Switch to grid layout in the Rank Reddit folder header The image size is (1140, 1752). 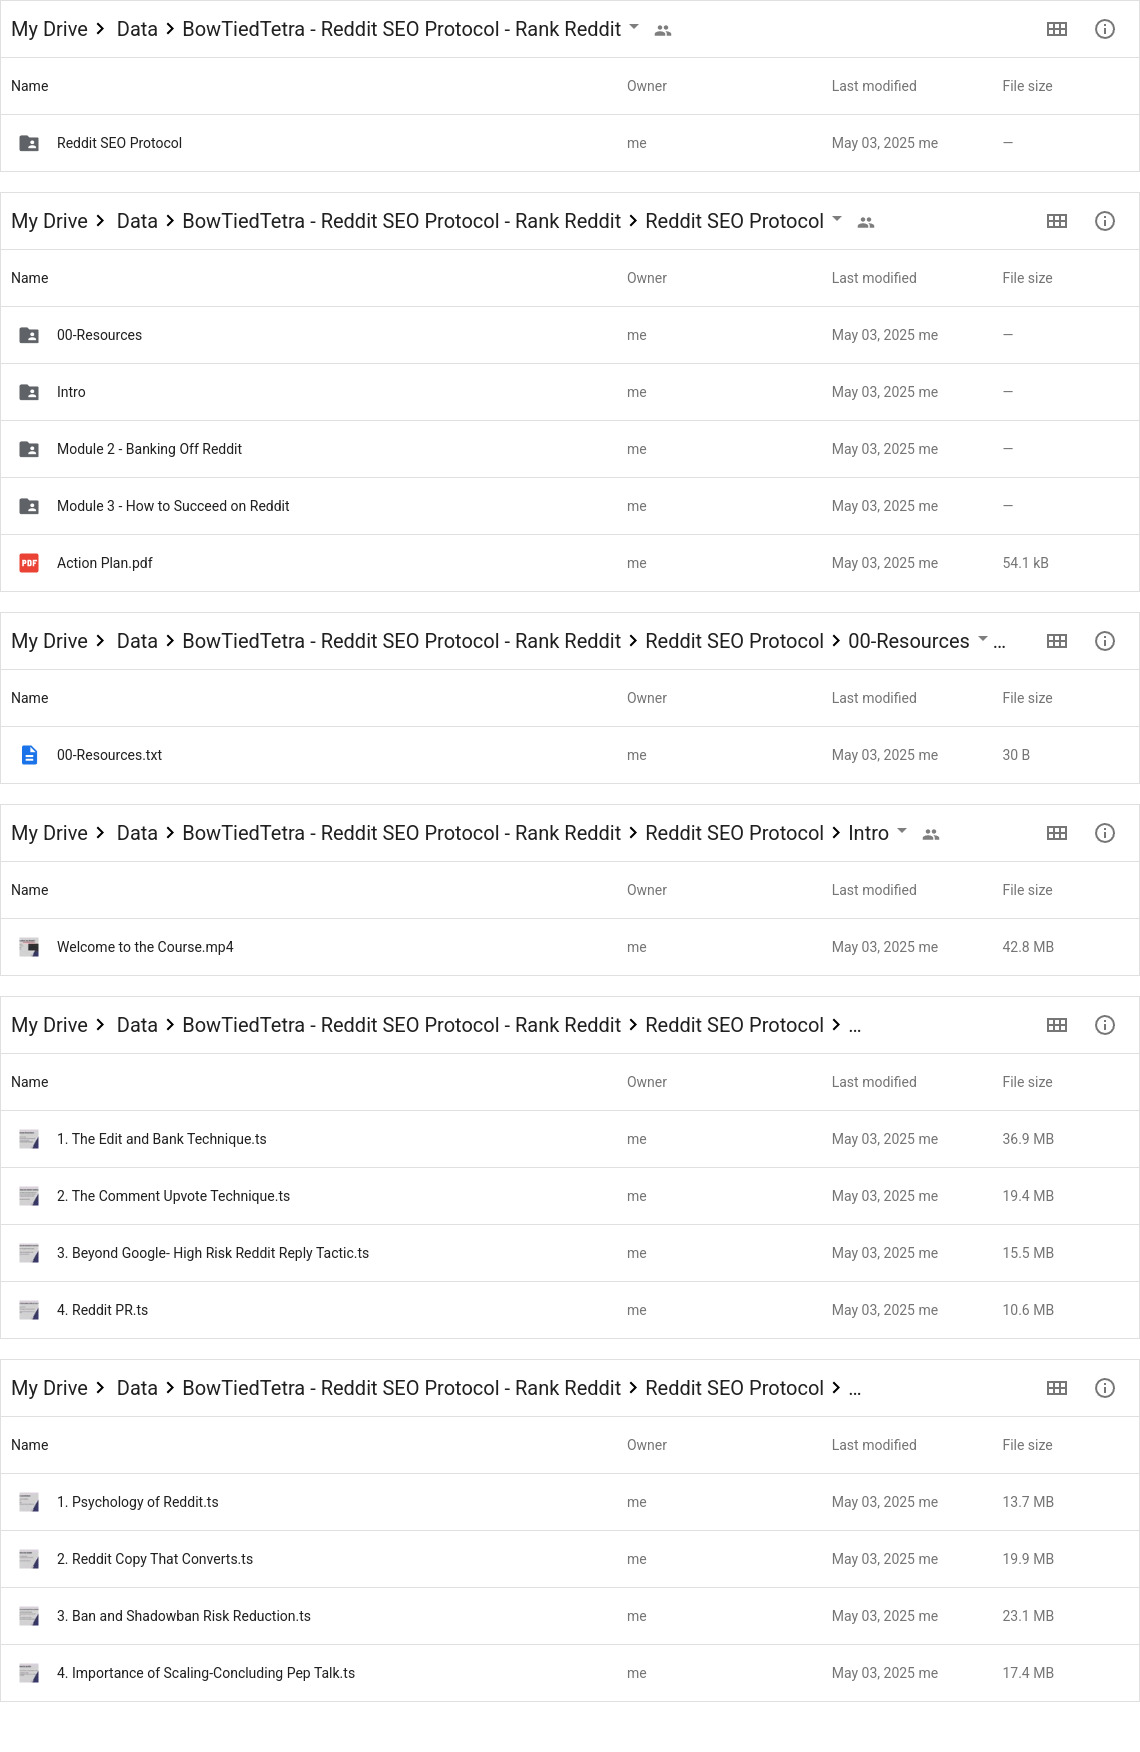[1057, 29]
